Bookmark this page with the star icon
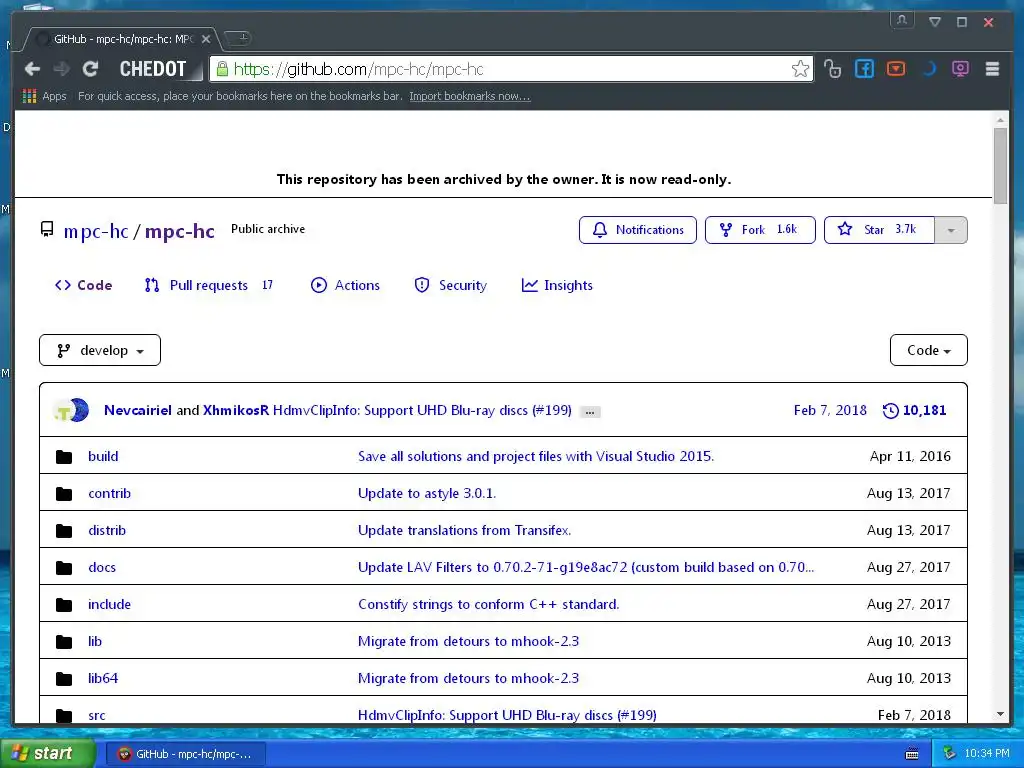The image size is (1024, 768). (x=800, y=69)
